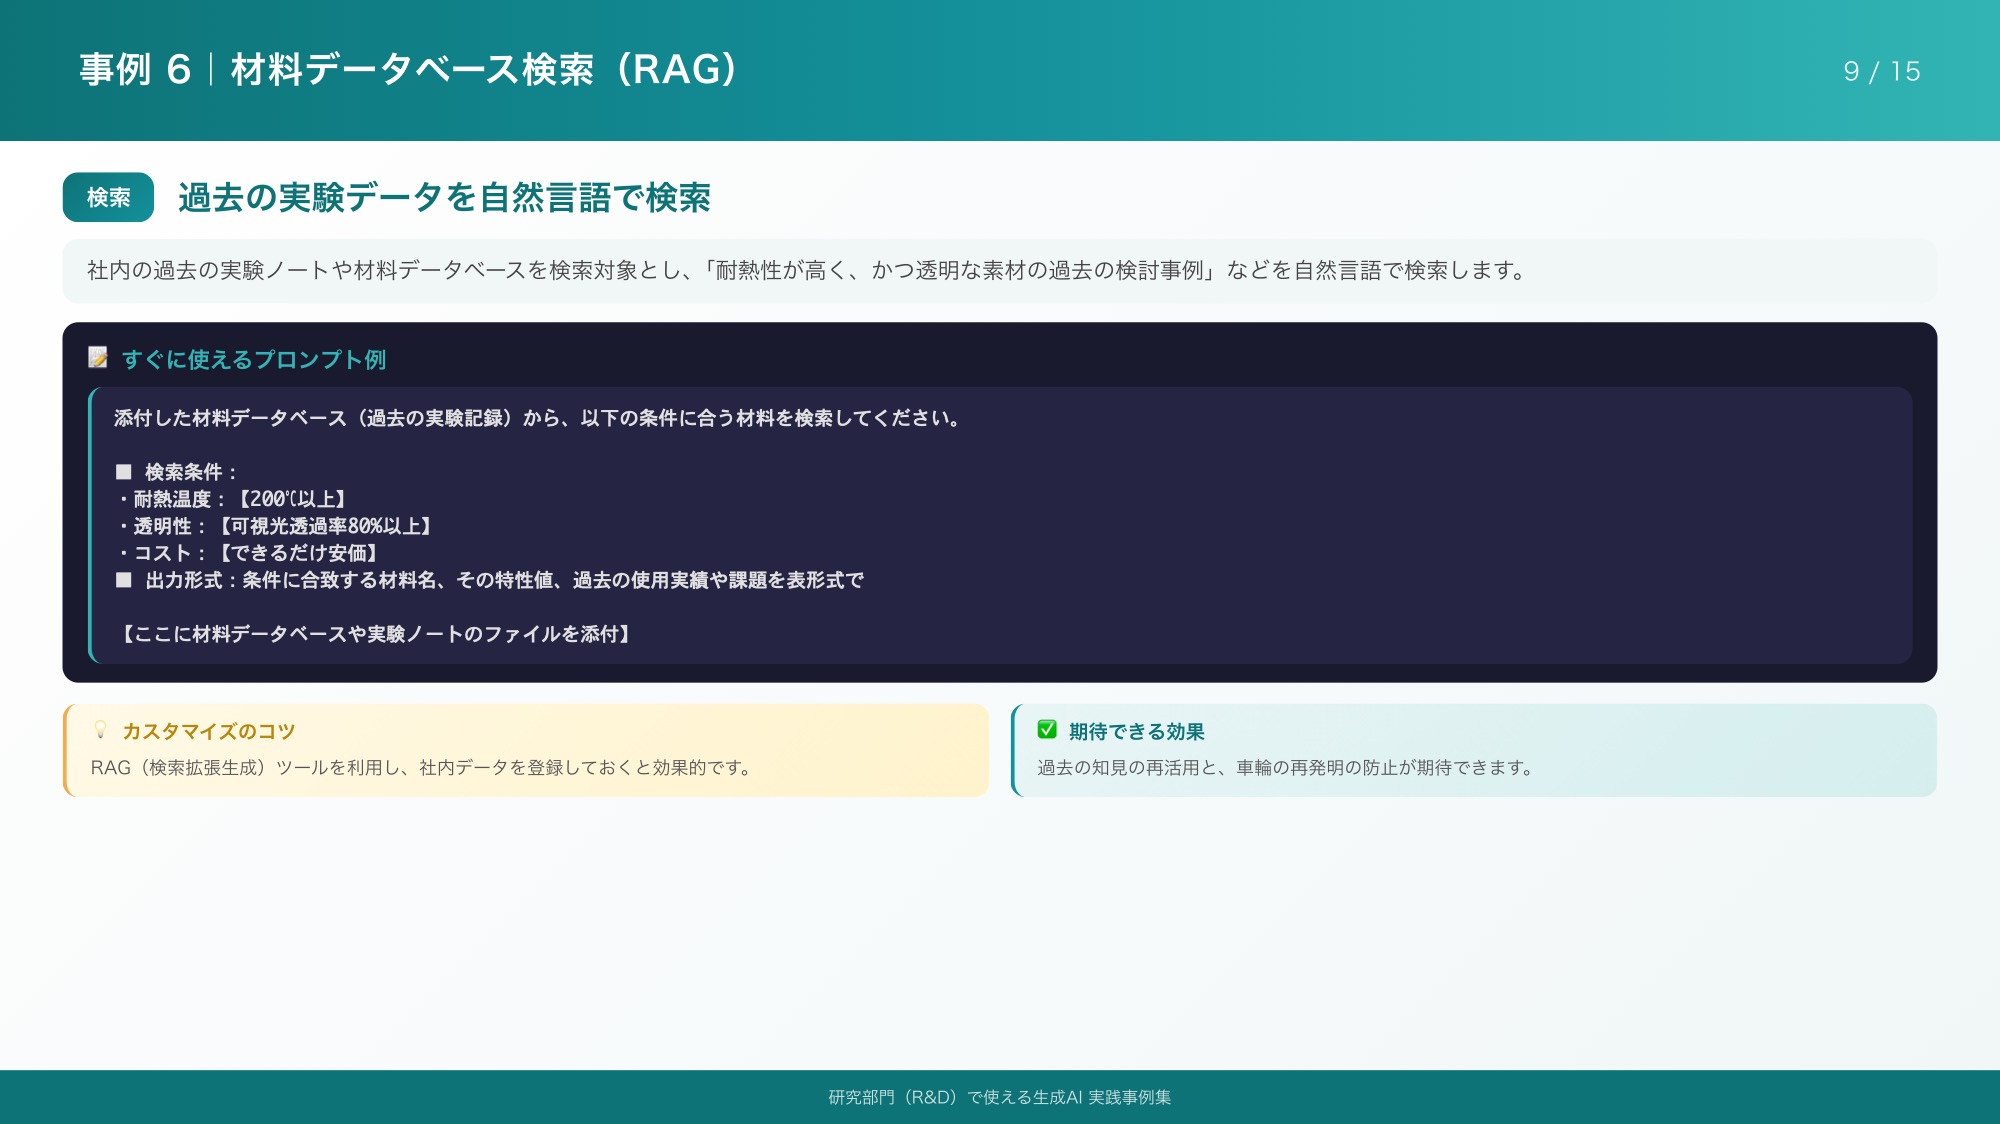Select the 透明性：【可視光透過率80%以上】 line
Viewport: 2000px width, 1124px height.
pos(275,526)
